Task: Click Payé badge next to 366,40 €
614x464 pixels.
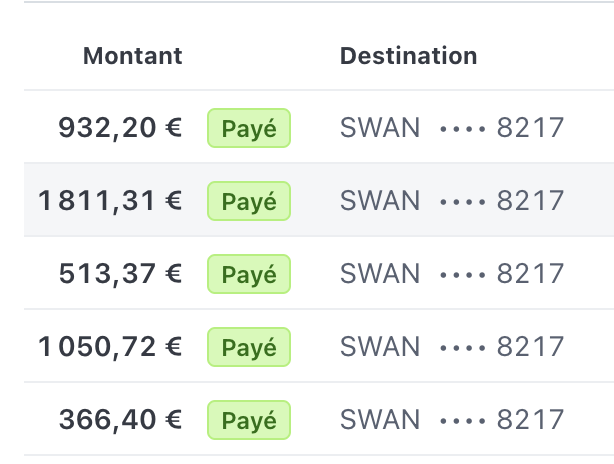Action: [248, 420]
